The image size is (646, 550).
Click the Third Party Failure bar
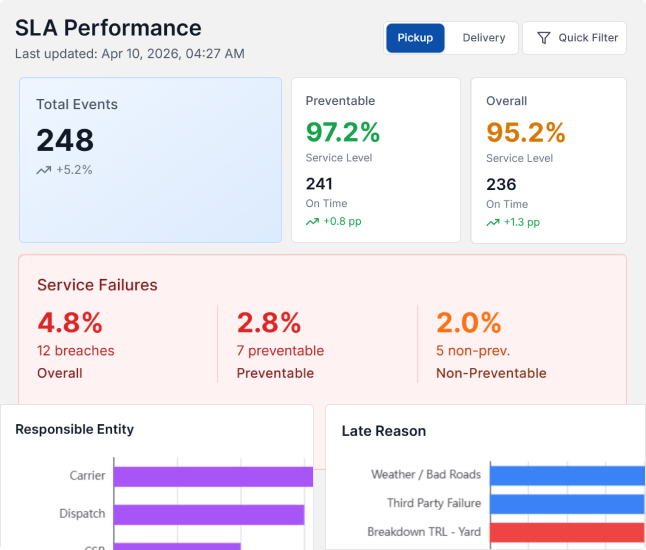567,504
